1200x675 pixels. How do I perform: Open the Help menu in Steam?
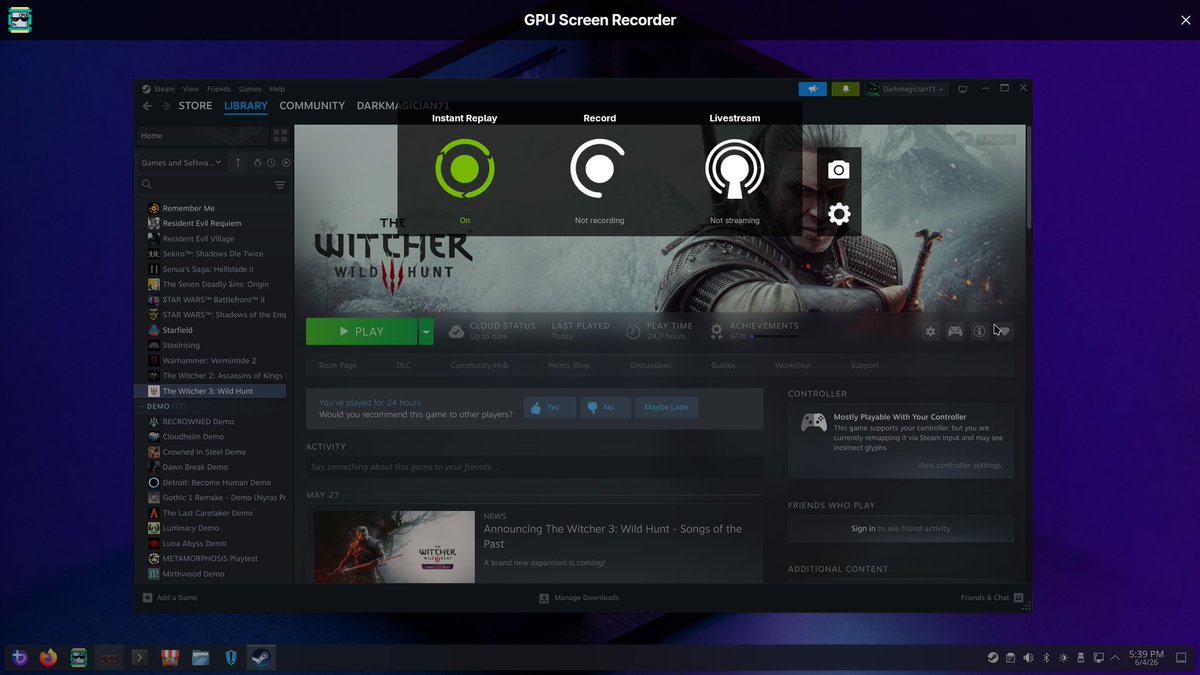pyautogui.click(x=277, y=89)
